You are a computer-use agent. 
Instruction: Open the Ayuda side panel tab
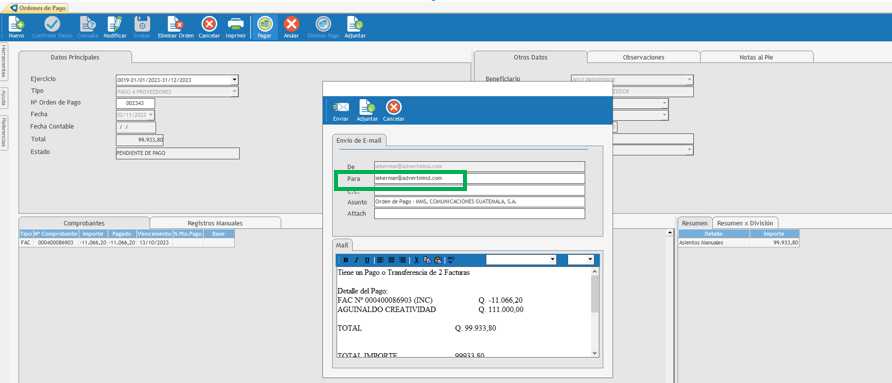[x=3, y=98]
